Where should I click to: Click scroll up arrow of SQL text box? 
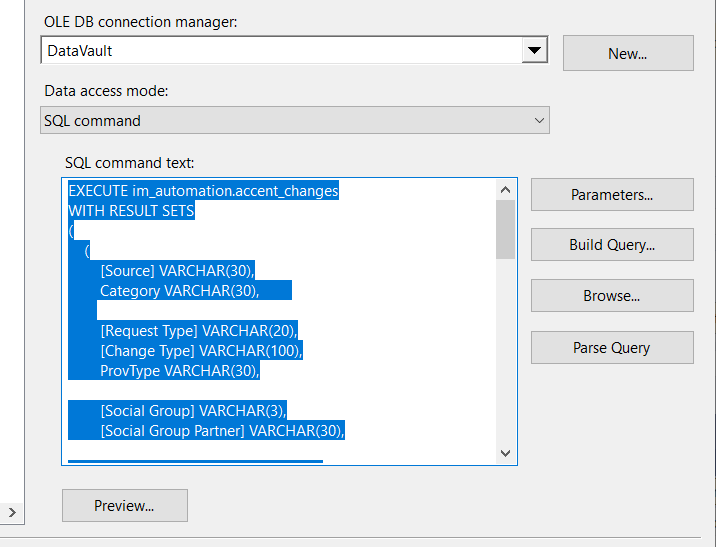[505, 189]
